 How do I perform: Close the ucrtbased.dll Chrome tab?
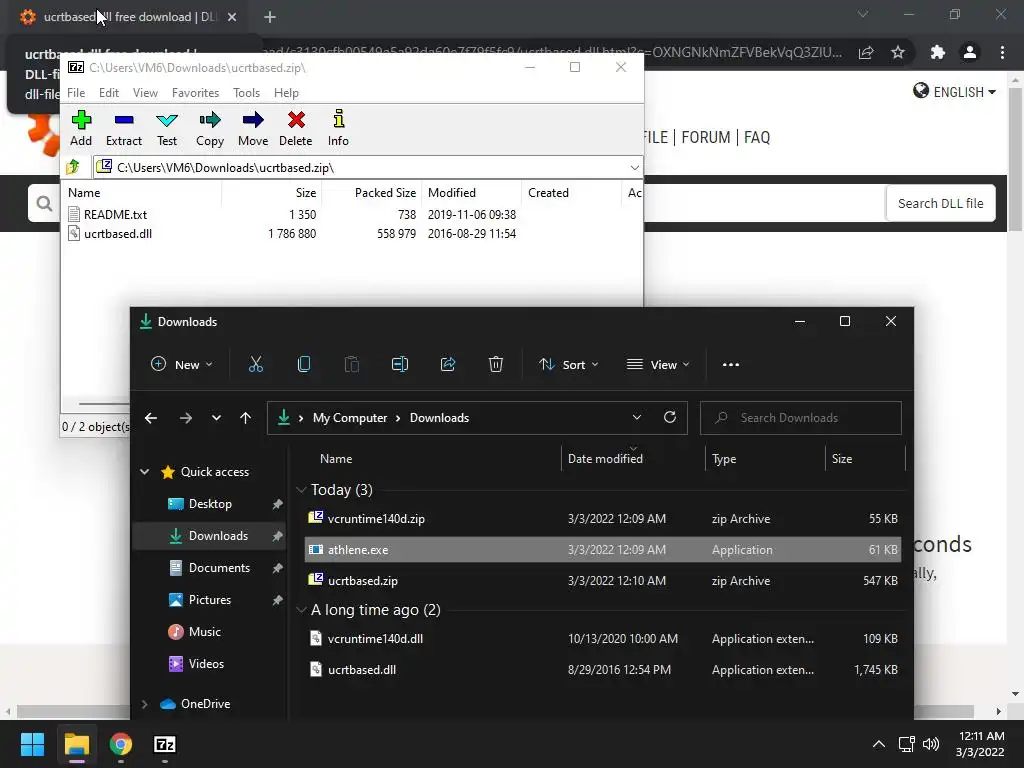coord(232,17)
